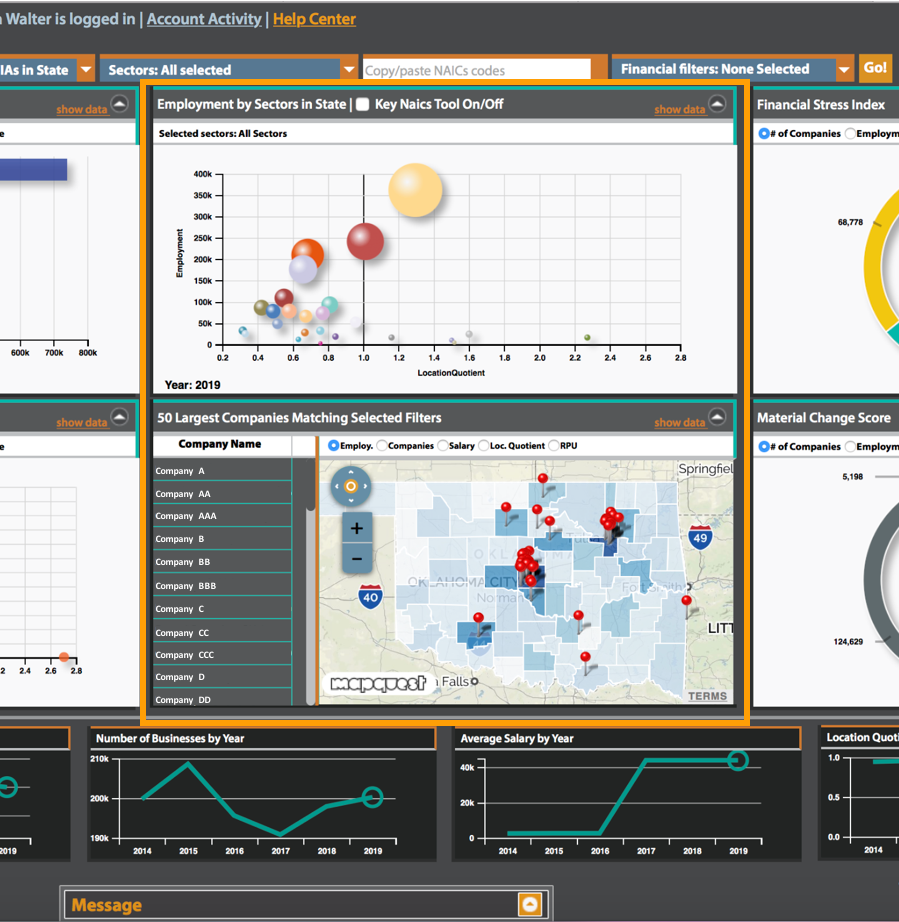Click the Copy/paste NAICs codes input field
The image size is (899, 922).
pyautogui.click(x=478, y=69)
